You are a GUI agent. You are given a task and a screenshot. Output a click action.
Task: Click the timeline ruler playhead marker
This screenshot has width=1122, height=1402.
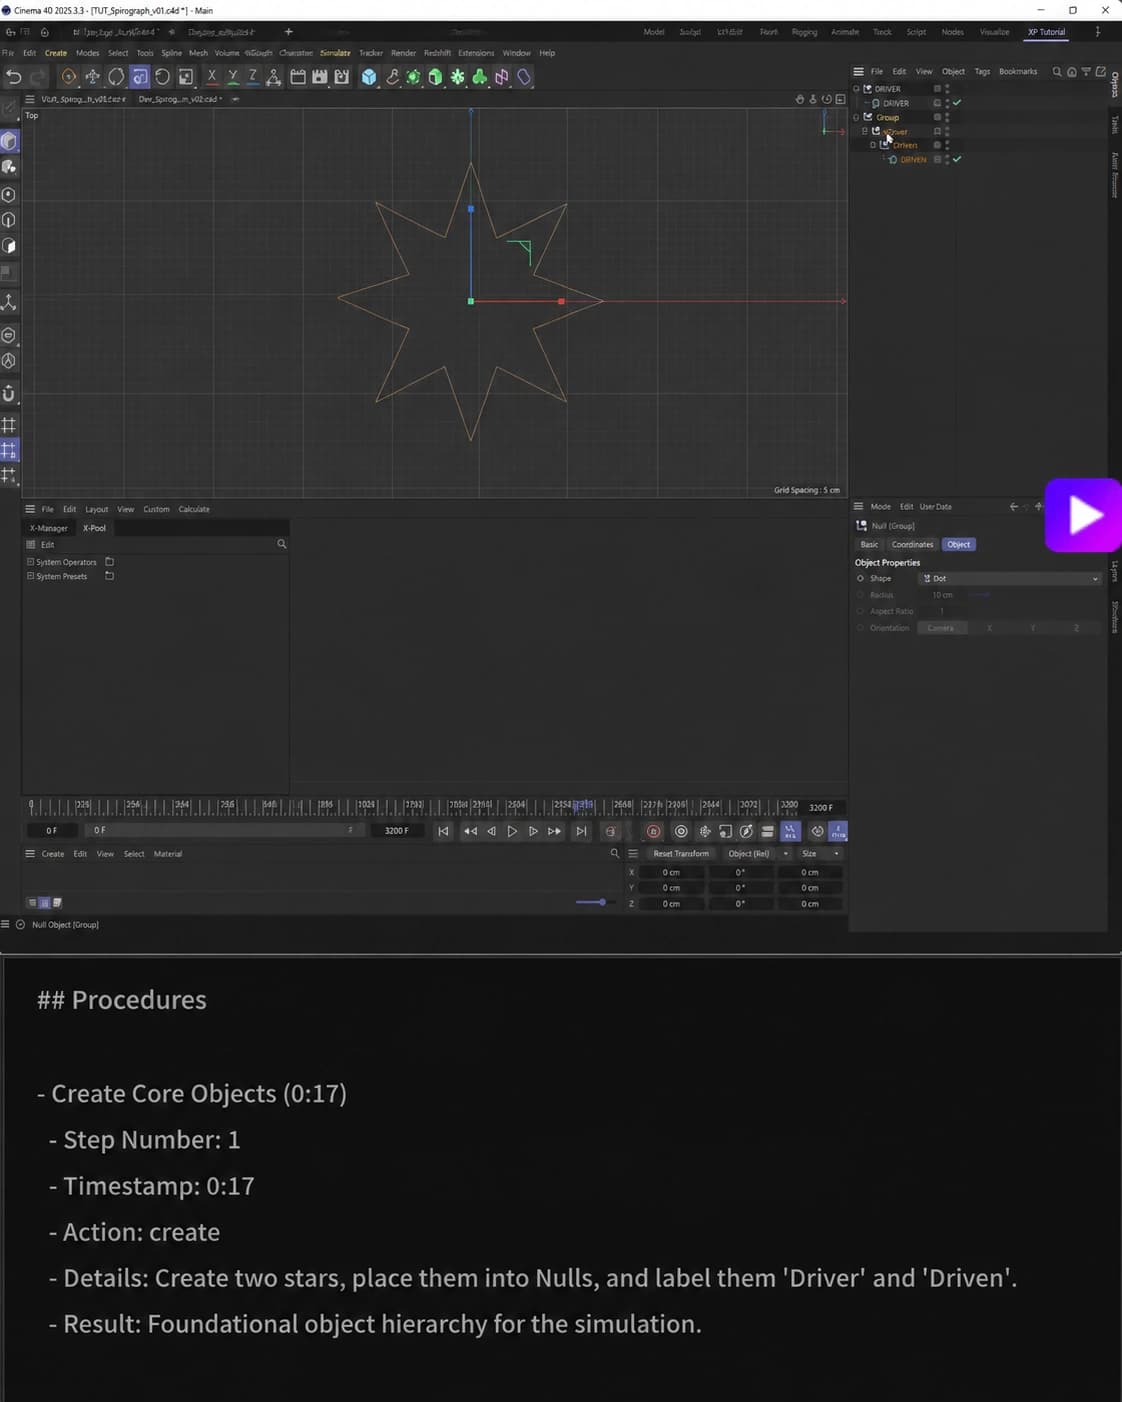click(x=583, y=805)
